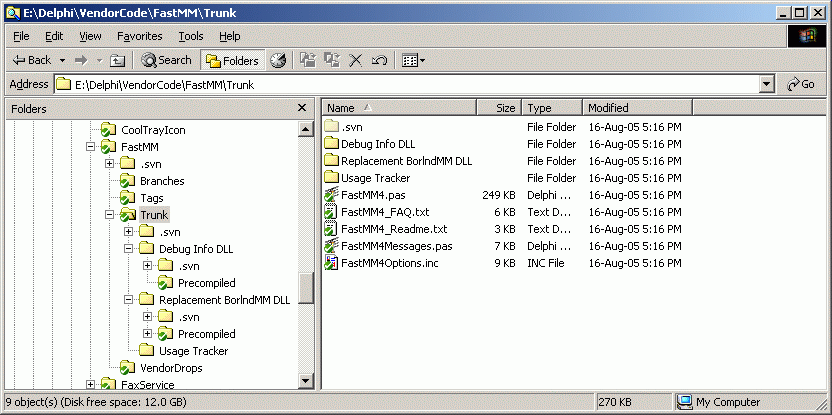Image resolution: width=832 pixels, height=415 pixels.
Task: Collapse the FastMM tree node
Action: click(90, 147)
